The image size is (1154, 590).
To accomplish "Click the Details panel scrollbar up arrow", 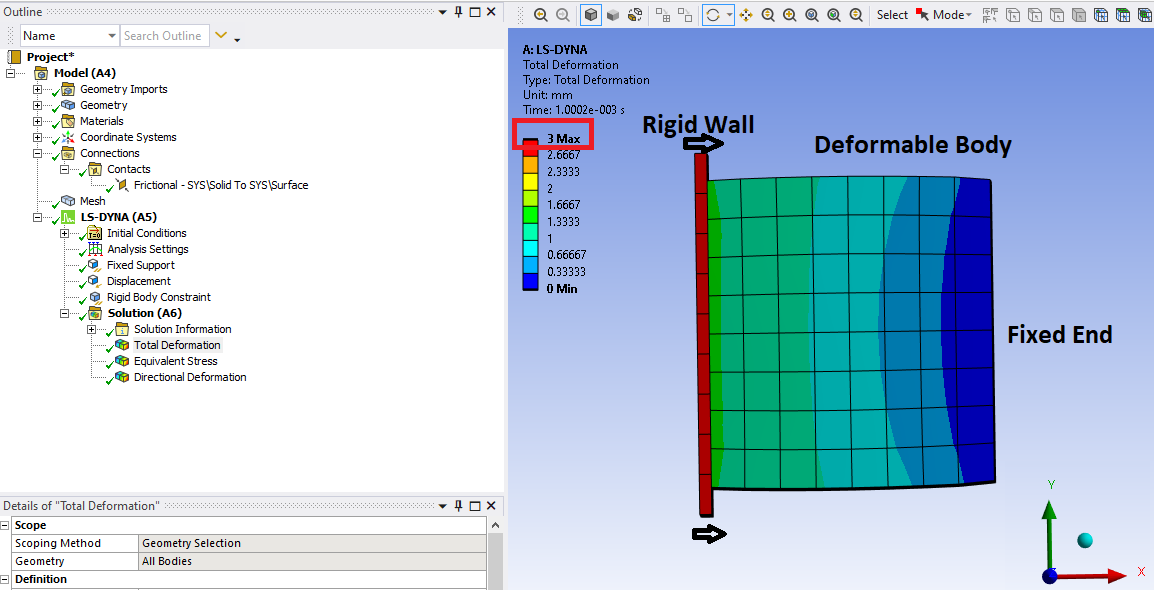I will click(x=495, y=525).
